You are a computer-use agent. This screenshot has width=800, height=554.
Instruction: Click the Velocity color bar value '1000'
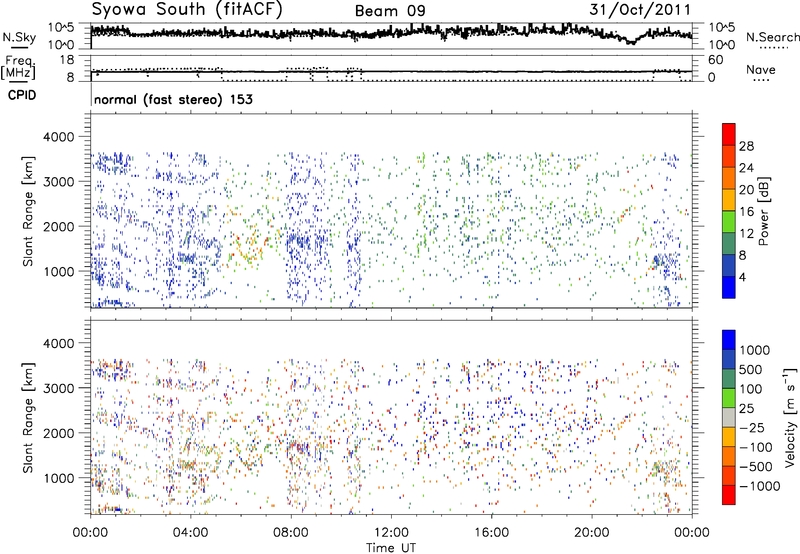(x=755, y=350)
